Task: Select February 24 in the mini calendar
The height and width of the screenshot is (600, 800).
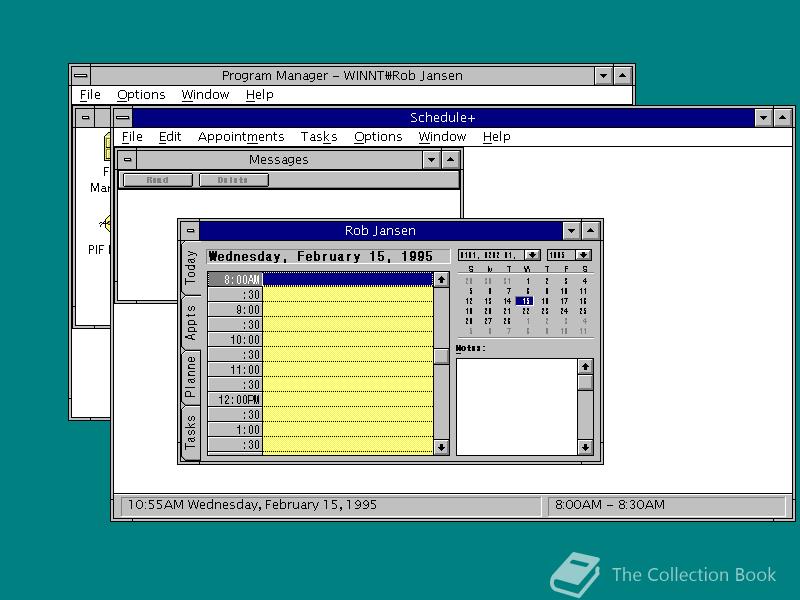Action: 564,311
